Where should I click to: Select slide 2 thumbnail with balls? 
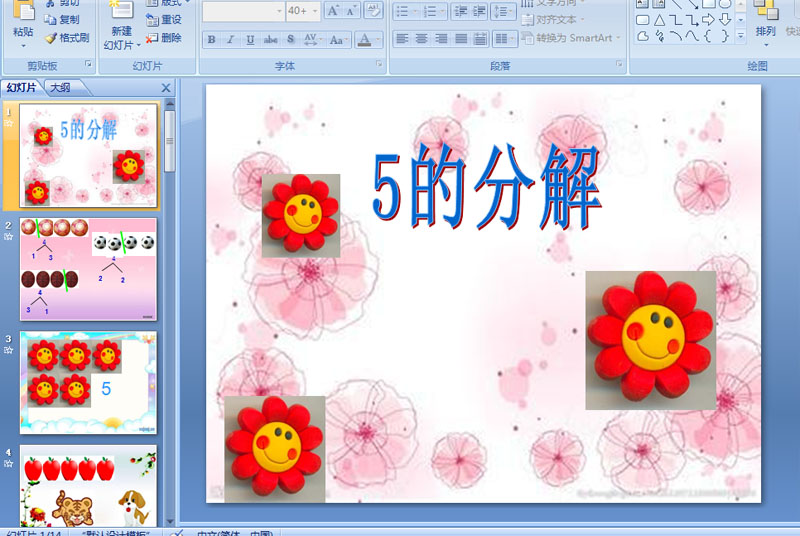click(x=88, y=269)
